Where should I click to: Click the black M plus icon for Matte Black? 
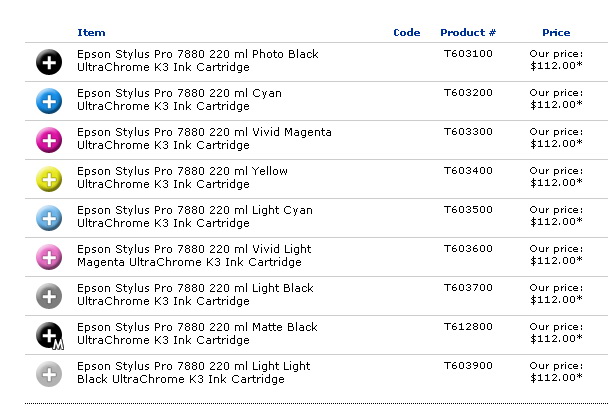pyautogui.click(x=50, y=336)
